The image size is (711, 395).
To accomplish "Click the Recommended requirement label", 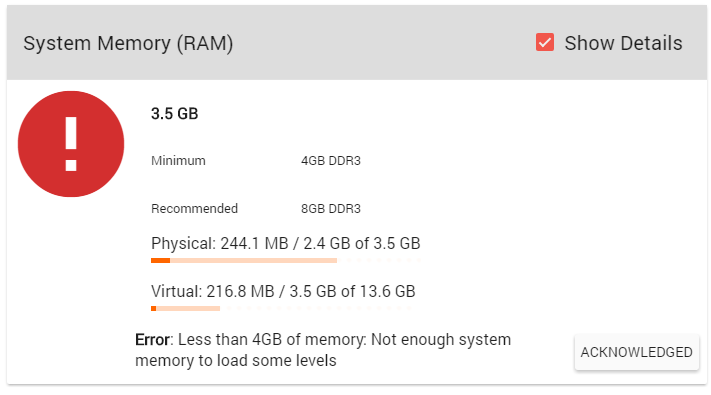I will pyautogui.click(x=195, y=209).
